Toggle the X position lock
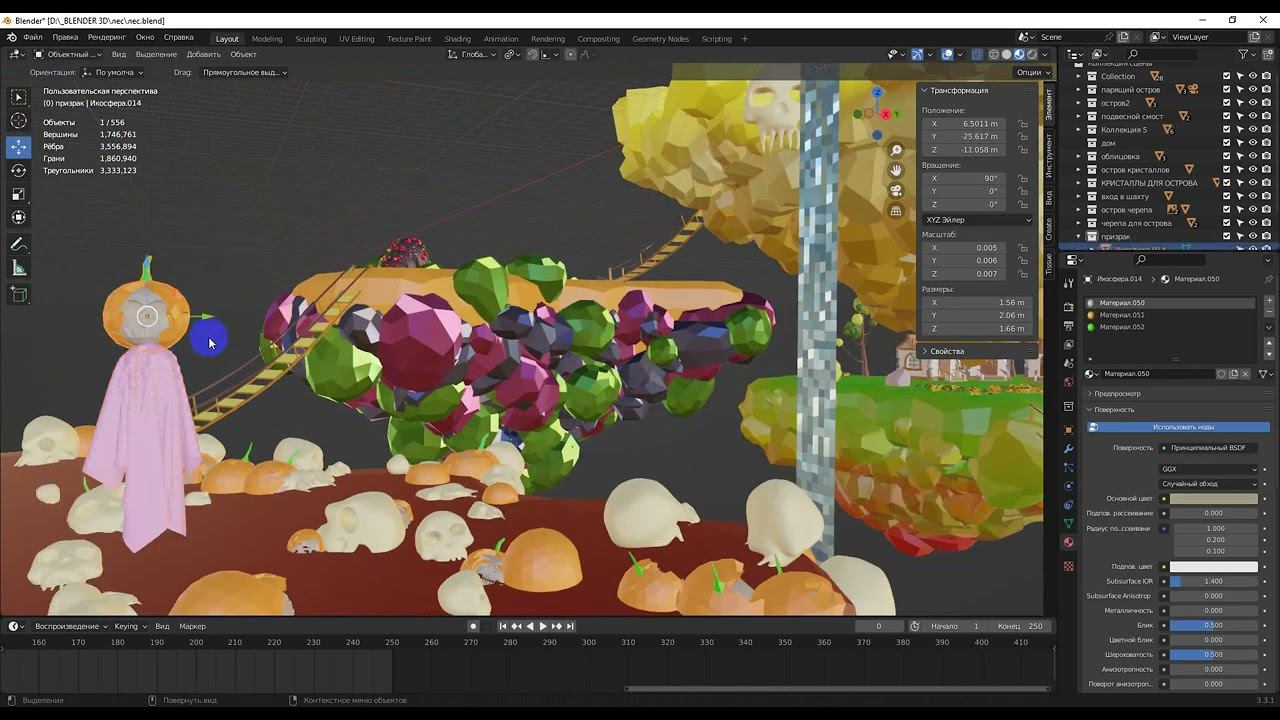The height and width of the screenshot is (720, 1280). pos(1023,124)
